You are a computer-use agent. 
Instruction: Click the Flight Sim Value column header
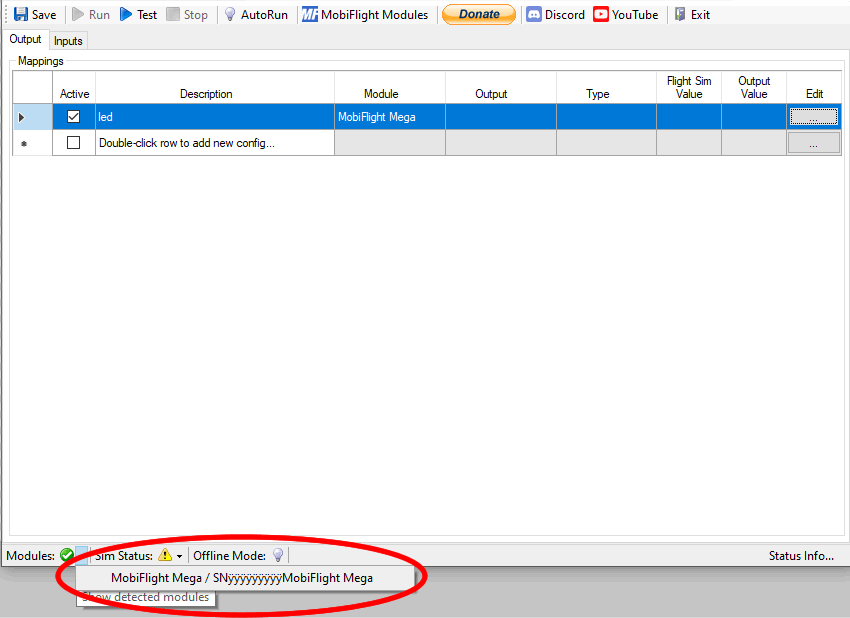pos(688,87)
